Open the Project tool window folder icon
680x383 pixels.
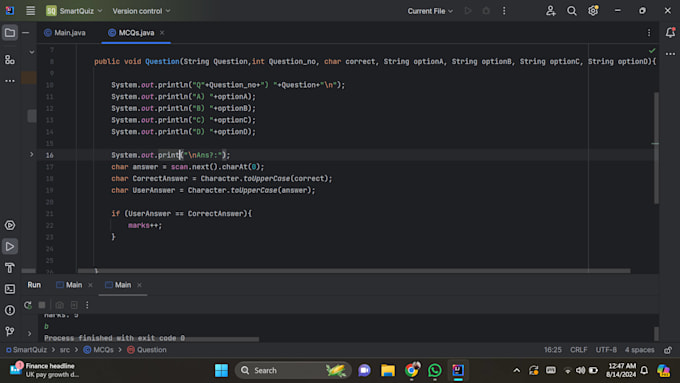(x=10, y=33)
